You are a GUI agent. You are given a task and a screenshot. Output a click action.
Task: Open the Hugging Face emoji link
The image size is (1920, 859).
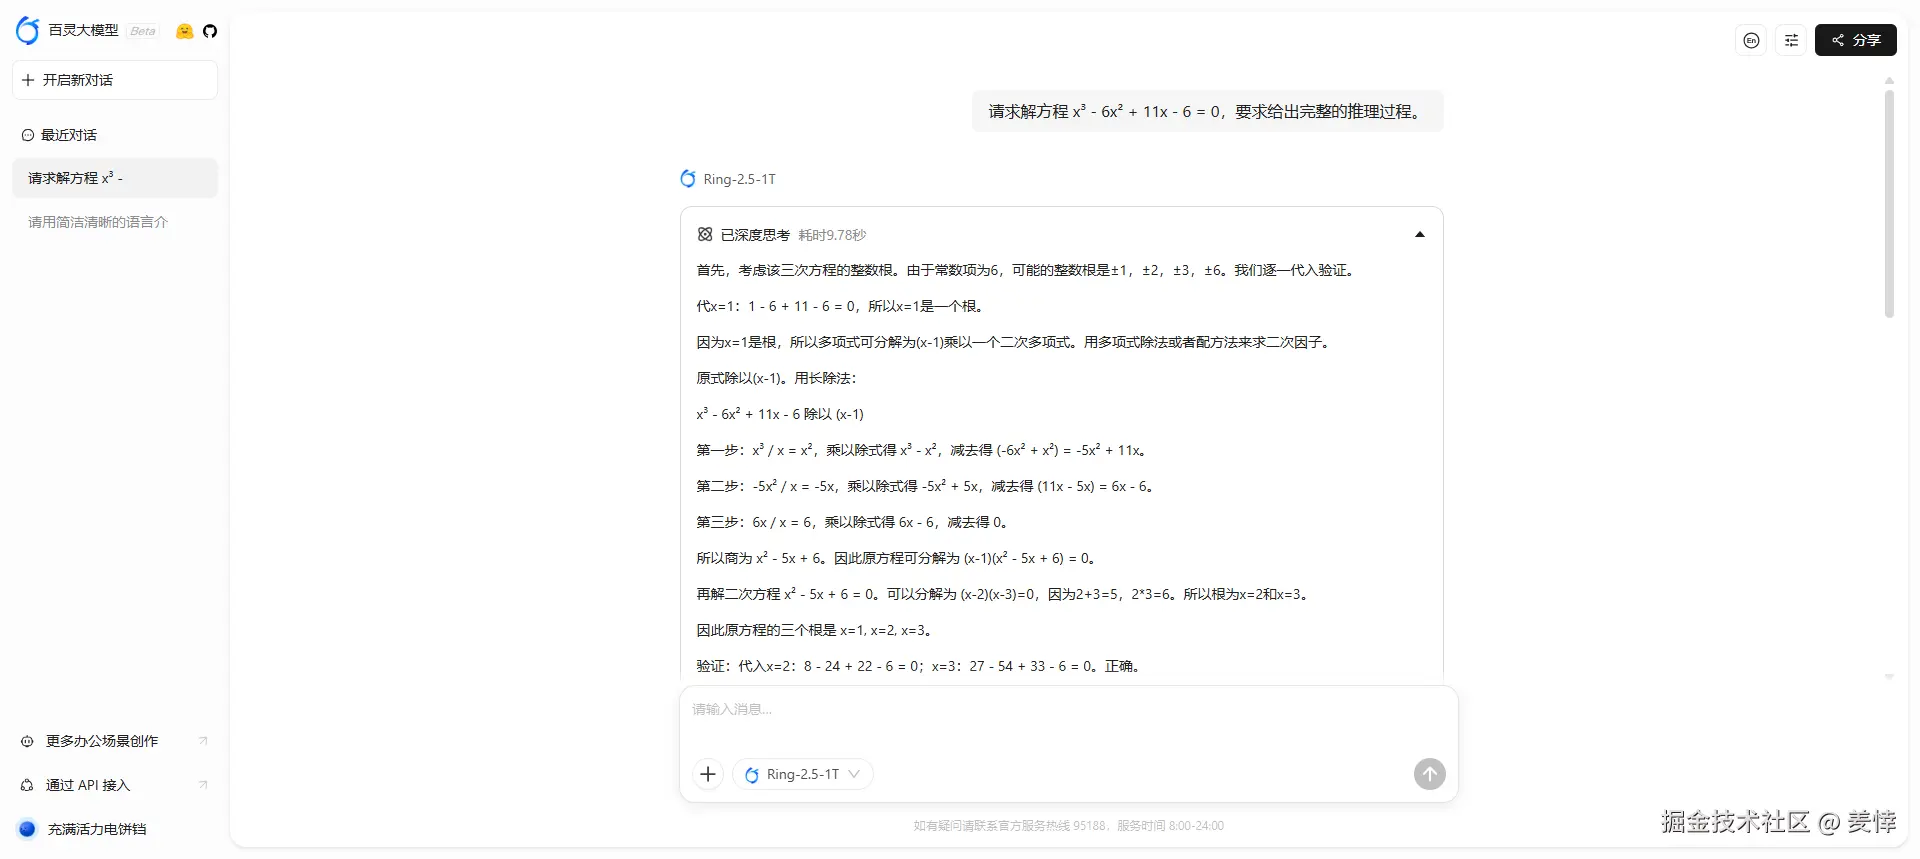pos(184,31)
